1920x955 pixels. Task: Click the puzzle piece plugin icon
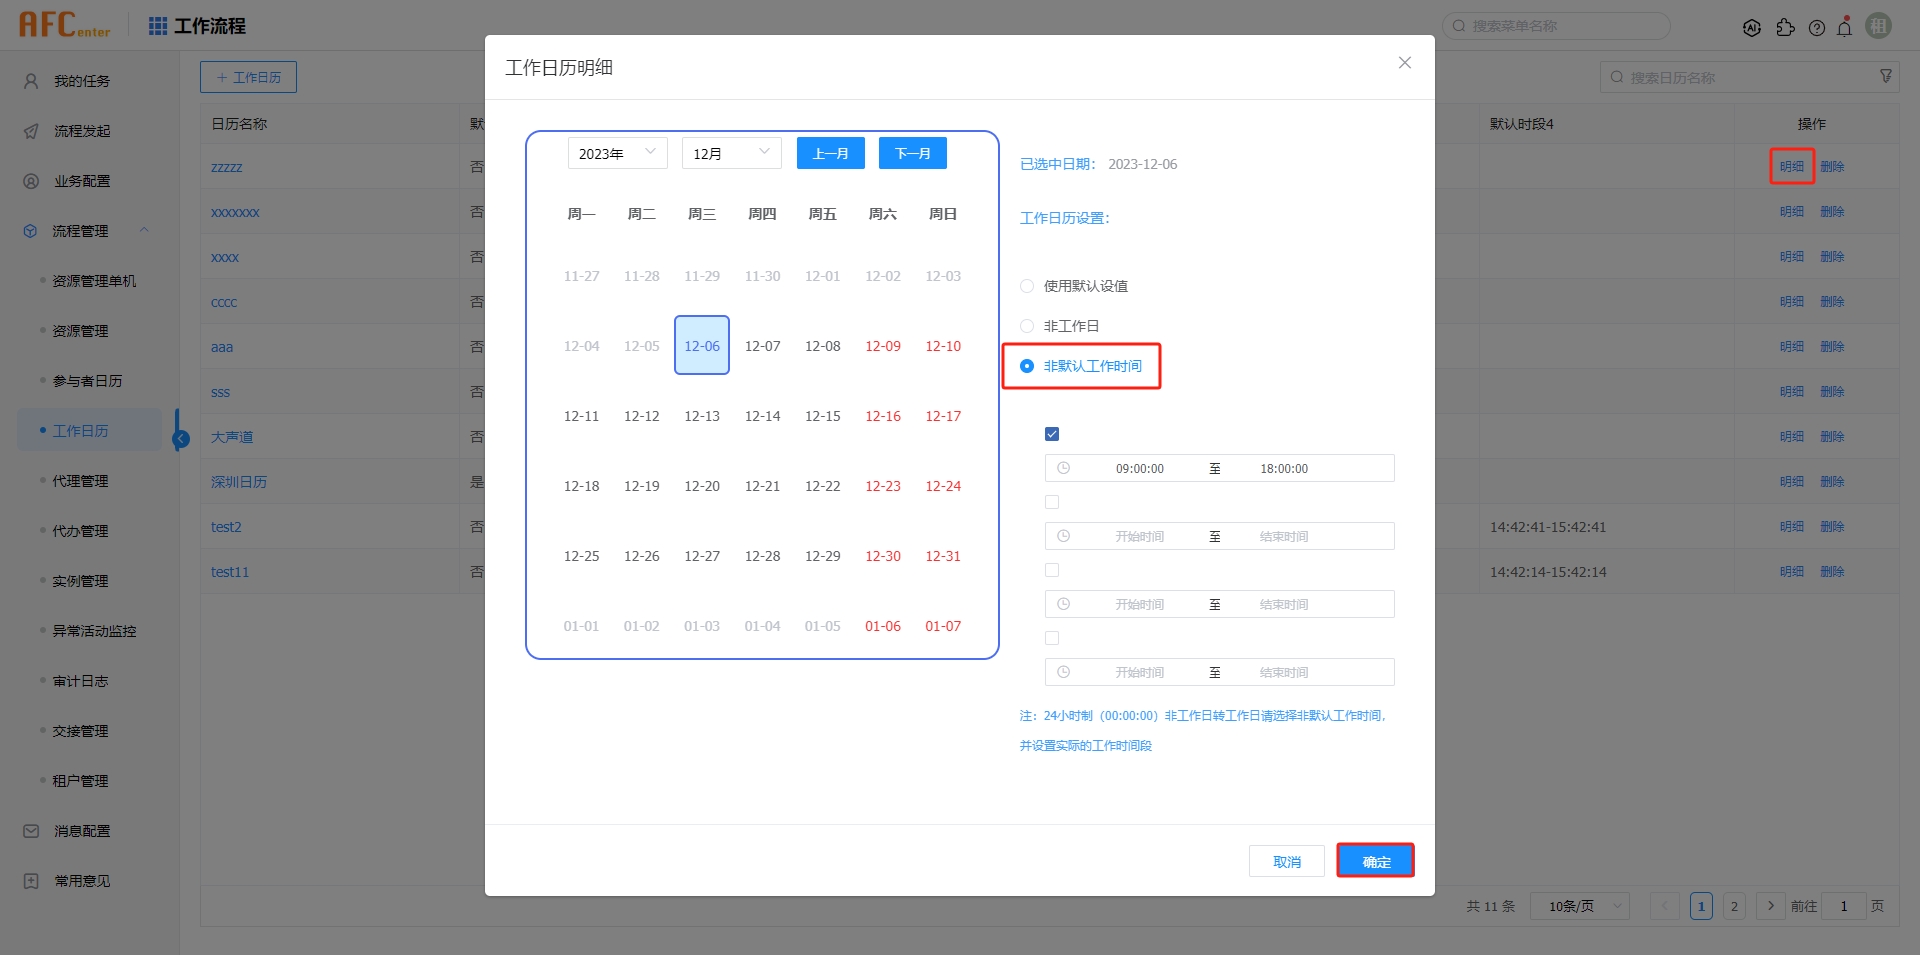pyautogui.click(x=1785, y=27)
